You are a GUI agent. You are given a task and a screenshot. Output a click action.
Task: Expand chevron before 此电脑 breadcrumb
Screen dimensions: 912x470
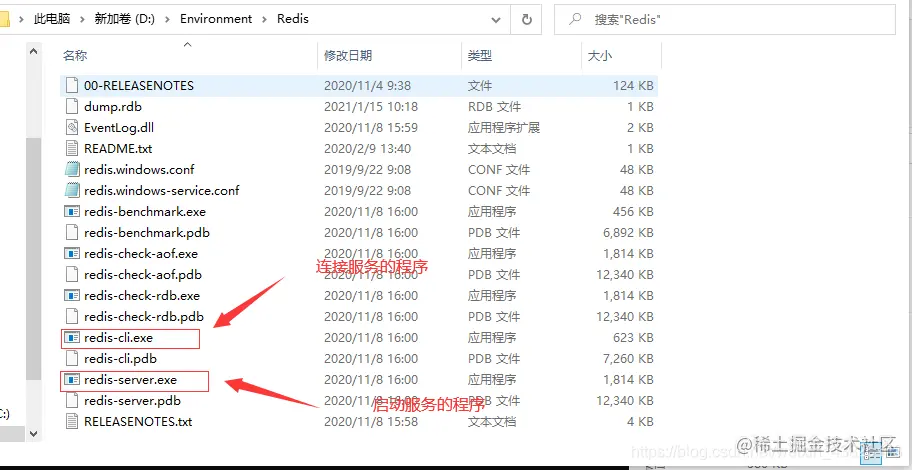point(22,19)
